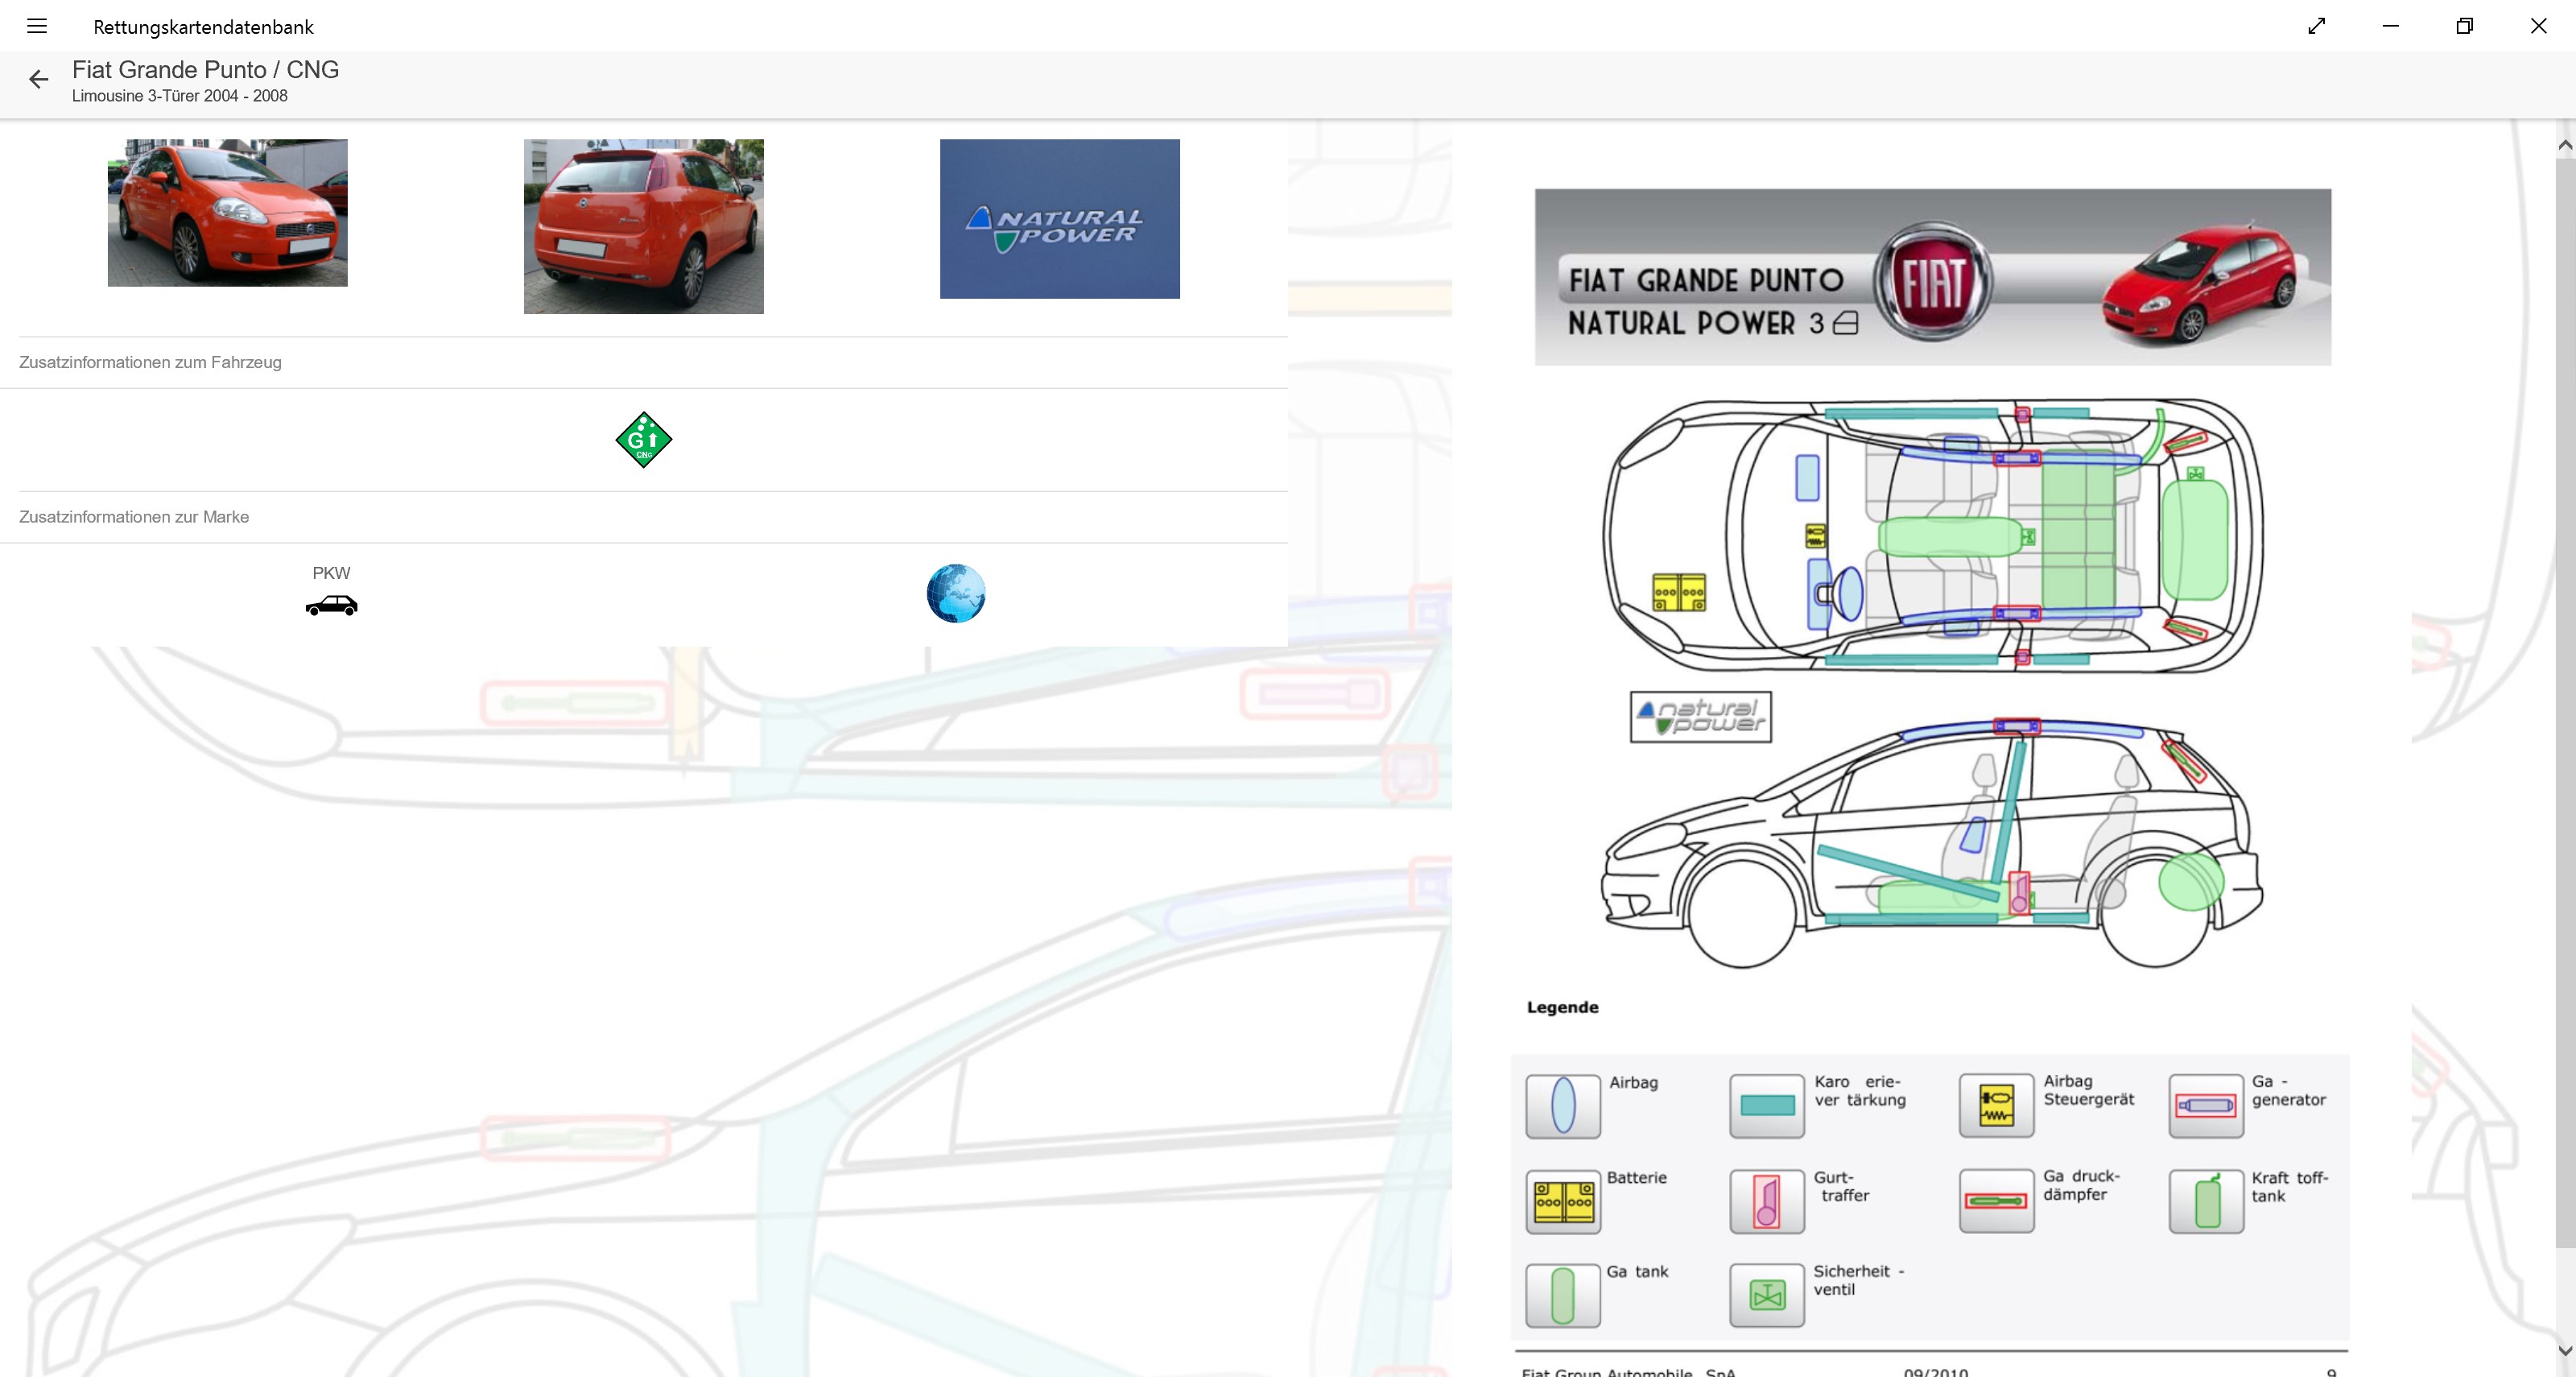Viewport: 2576px width, 1377px height.
Task: Open the Natural Power badge photo
Action: point(1059,219)
